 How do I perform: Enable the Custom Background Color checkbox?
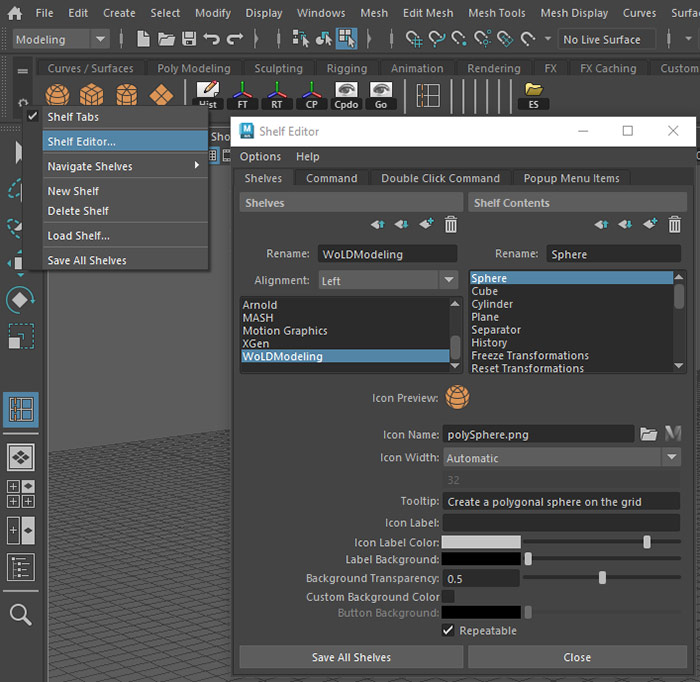[x=448, y=597]
